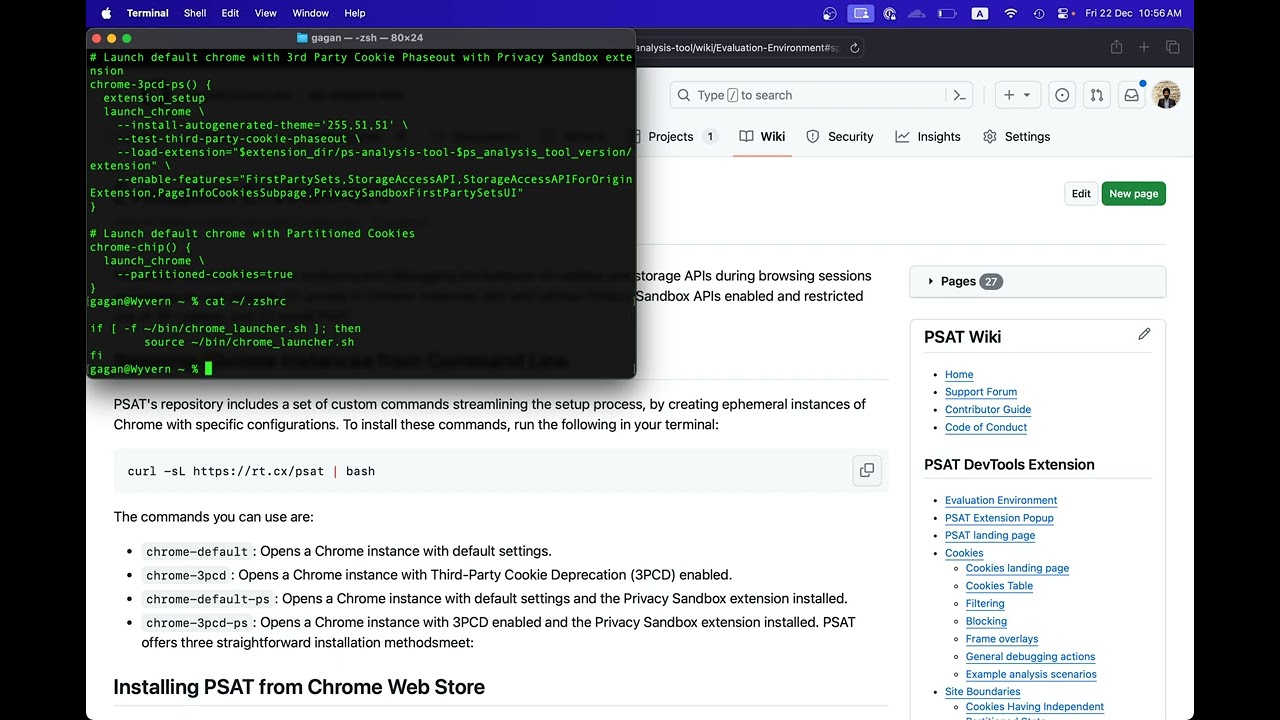
Task: Open the Wi-Fi status menu
Action: pos(1011,13)
